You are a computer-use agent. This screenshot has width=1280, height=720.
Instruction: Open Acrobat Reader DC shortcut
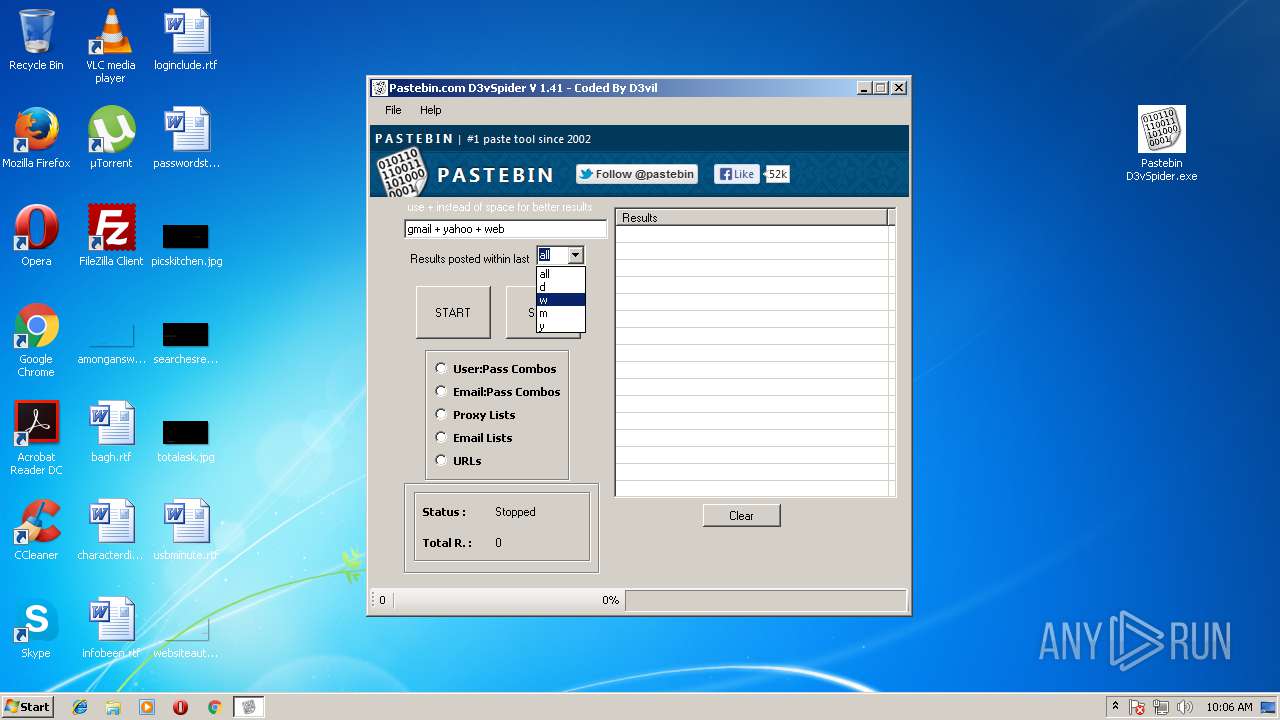(36, 438)
